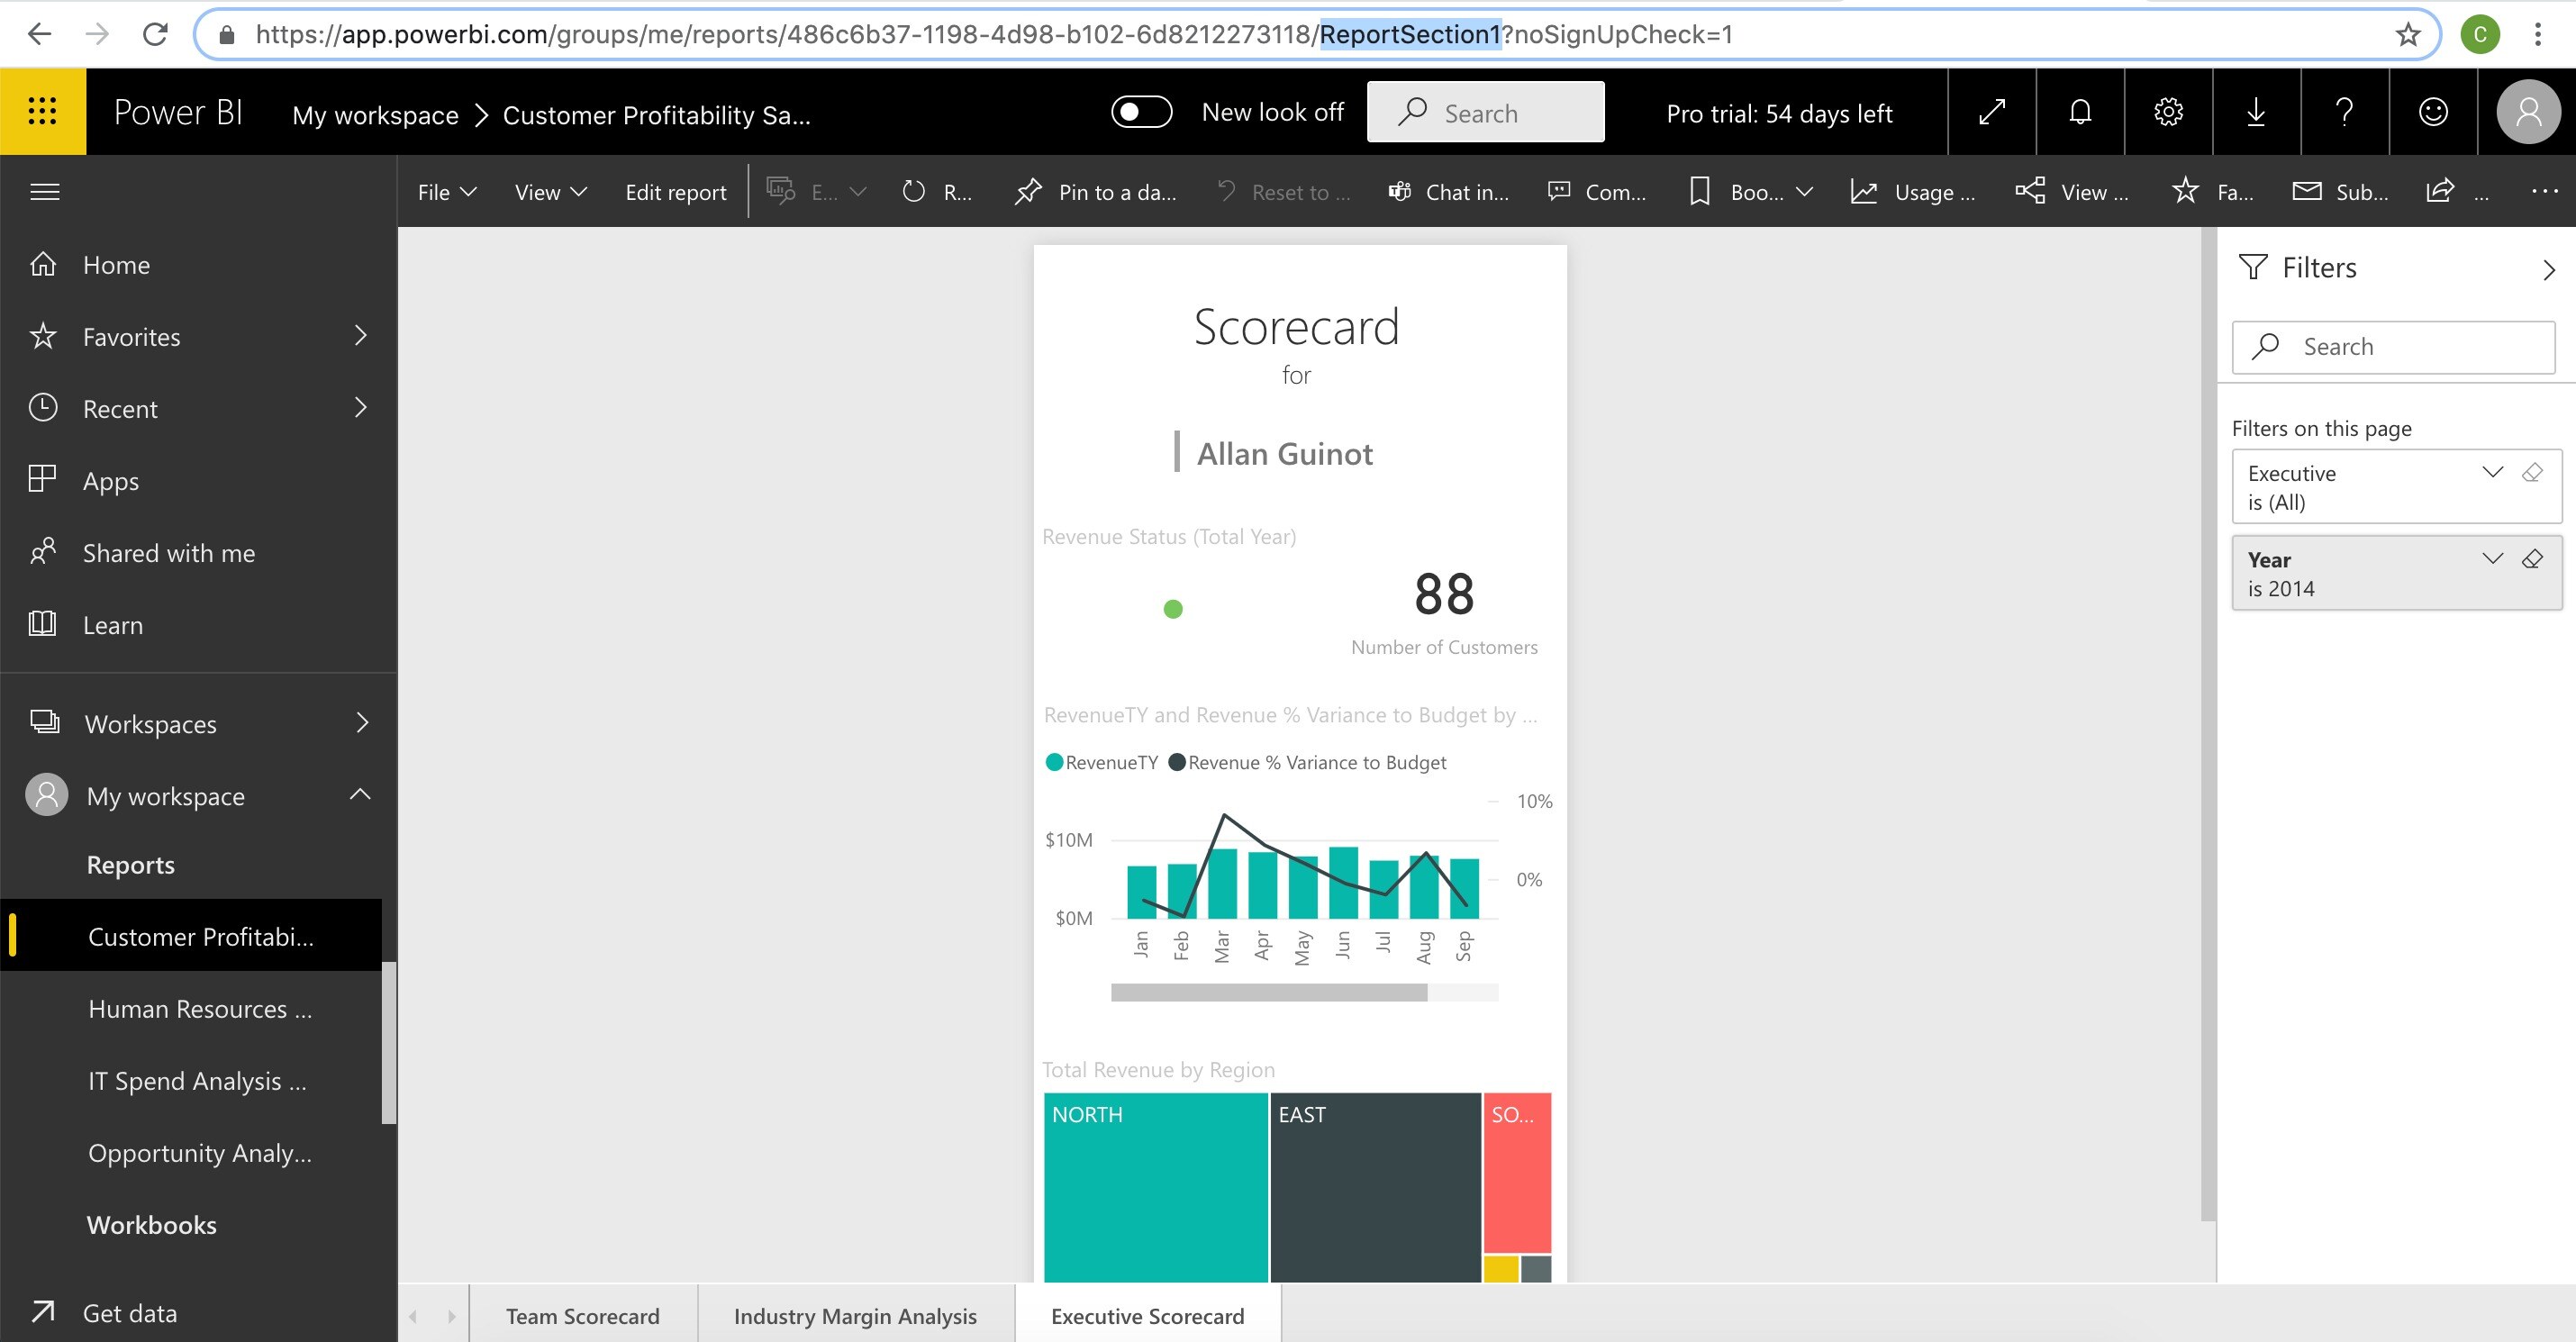Click the feedback smiley face icon
Image resolution: width=2576 pixels, height=1342 pixels.
pos(2433,112)
